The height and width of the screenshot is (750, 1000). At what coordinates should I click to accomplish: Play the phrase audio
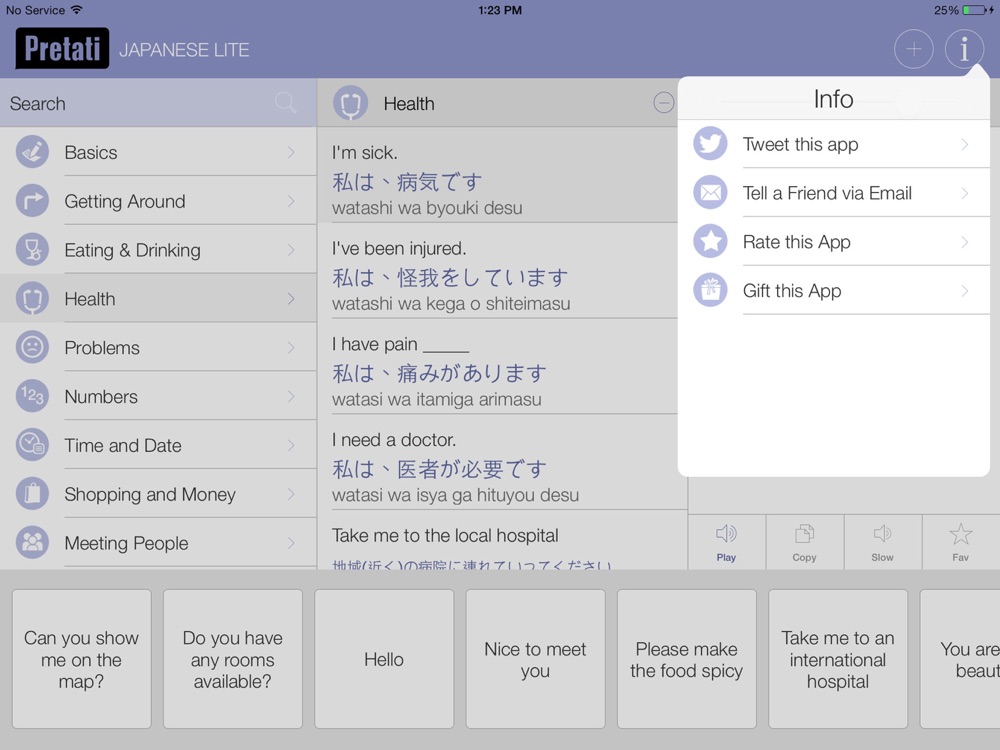tap(726, 542)
